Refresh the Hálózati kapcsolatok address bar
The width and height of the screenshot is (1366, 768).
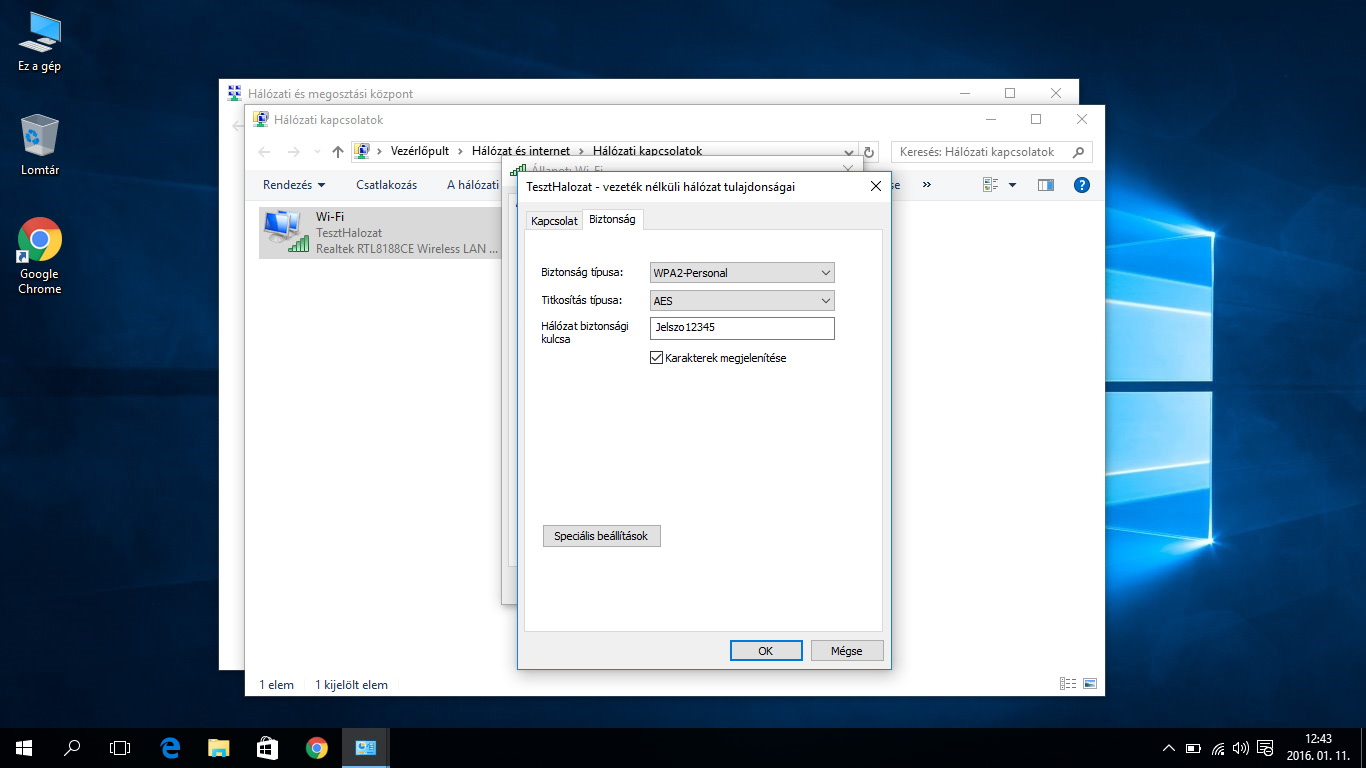tap(869, 152)
